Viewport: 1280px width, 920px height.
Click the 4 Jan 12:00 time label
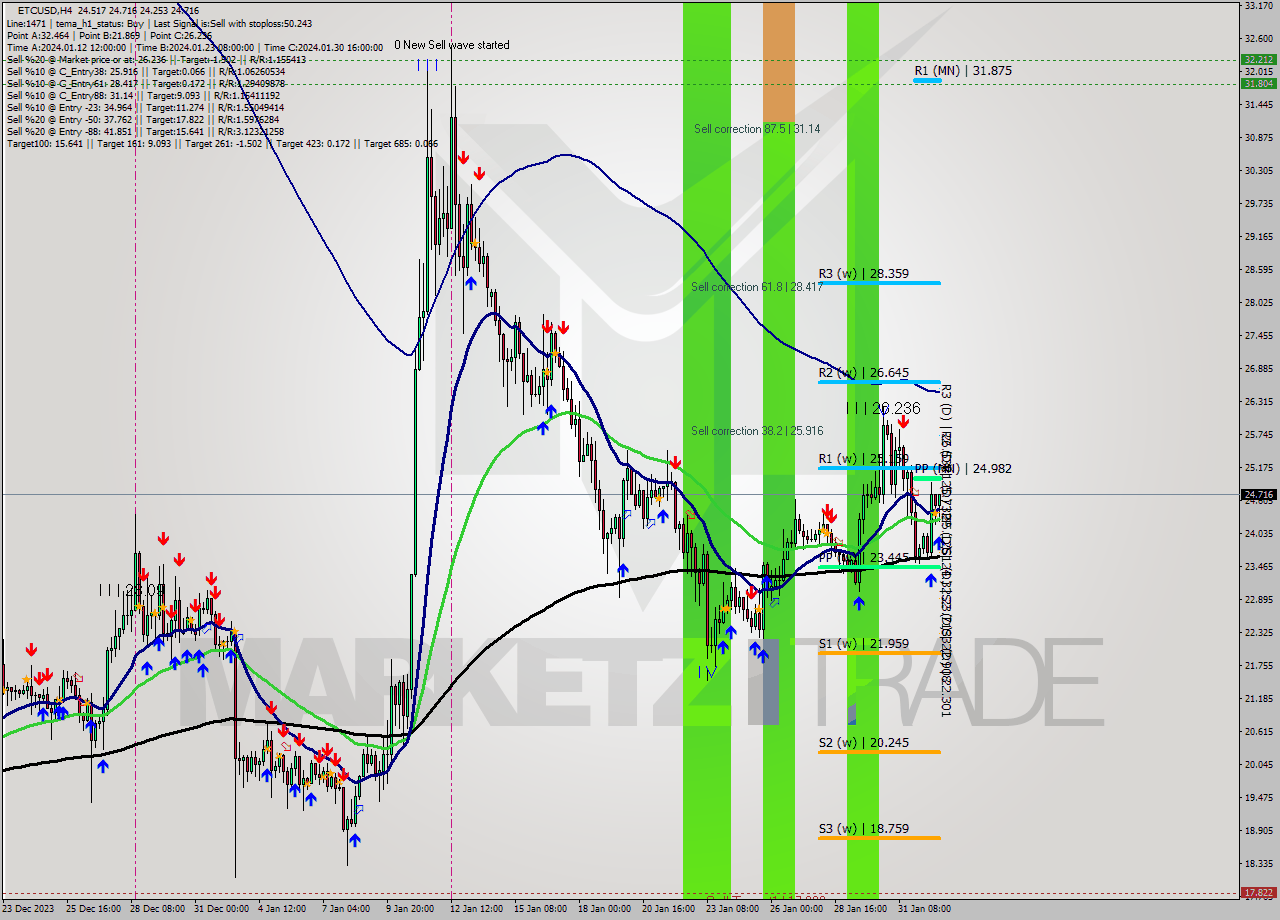281,909
